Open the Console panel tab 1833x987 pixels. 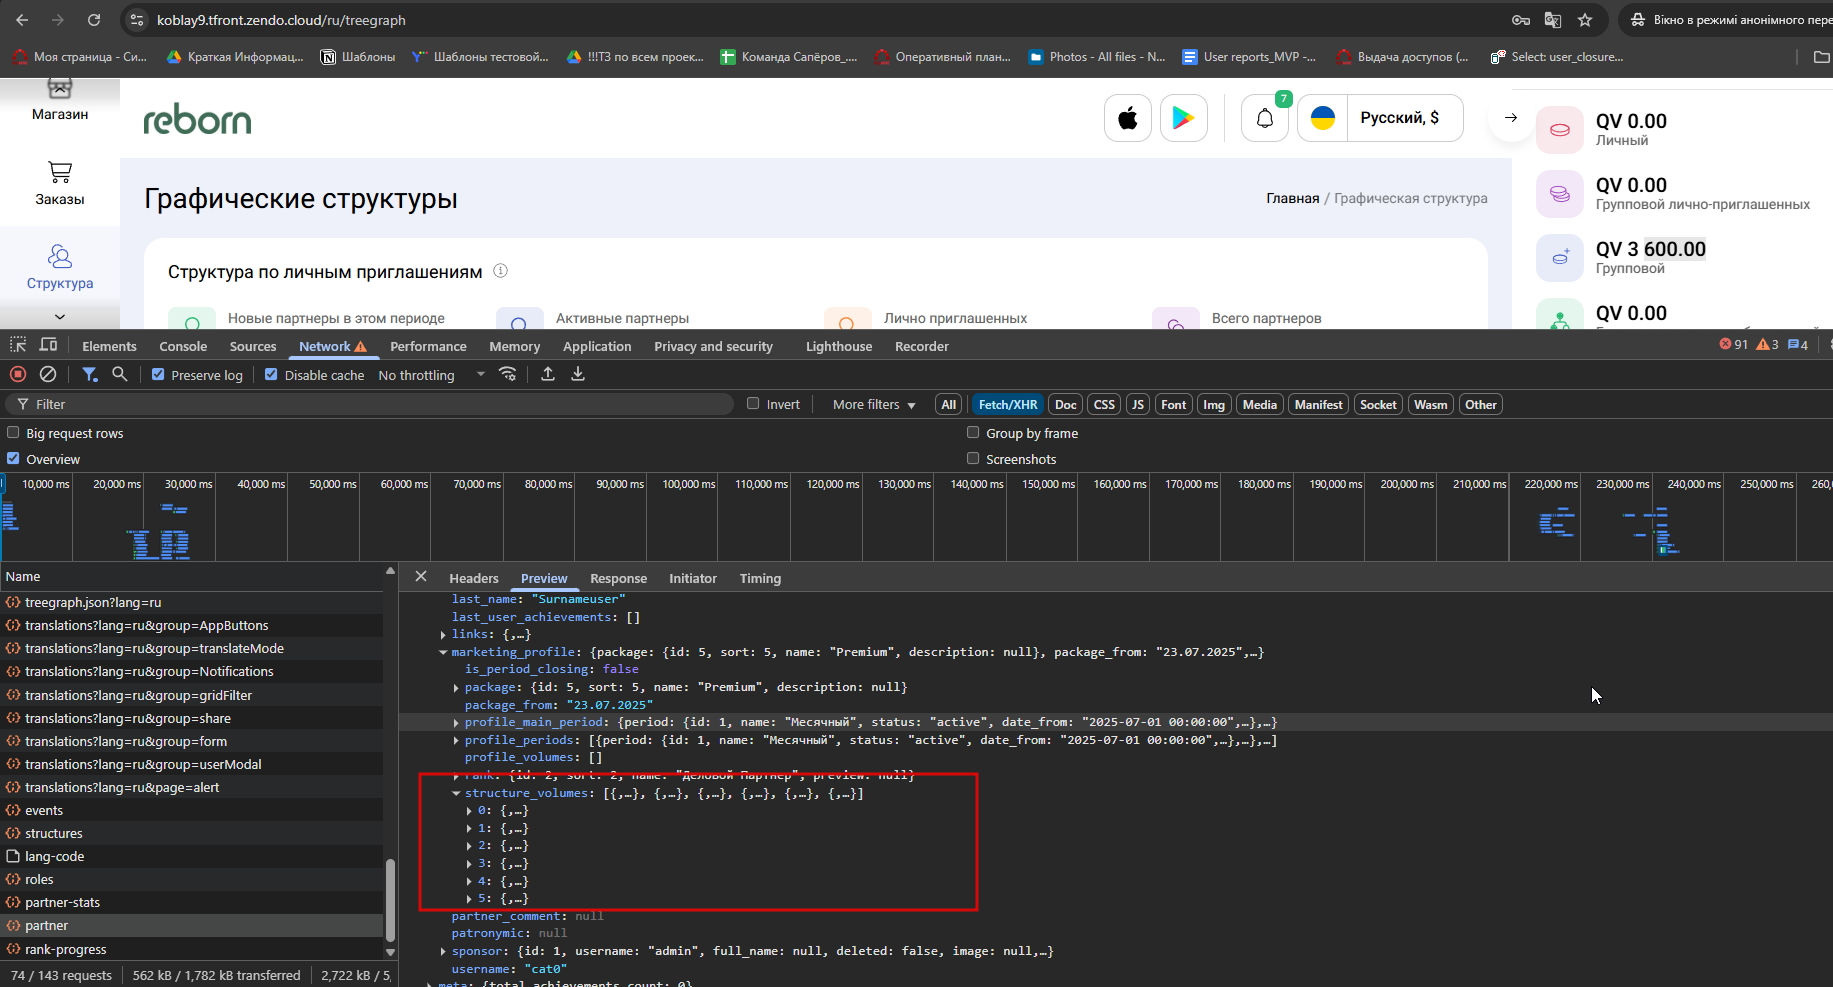[x=183, y=346]
